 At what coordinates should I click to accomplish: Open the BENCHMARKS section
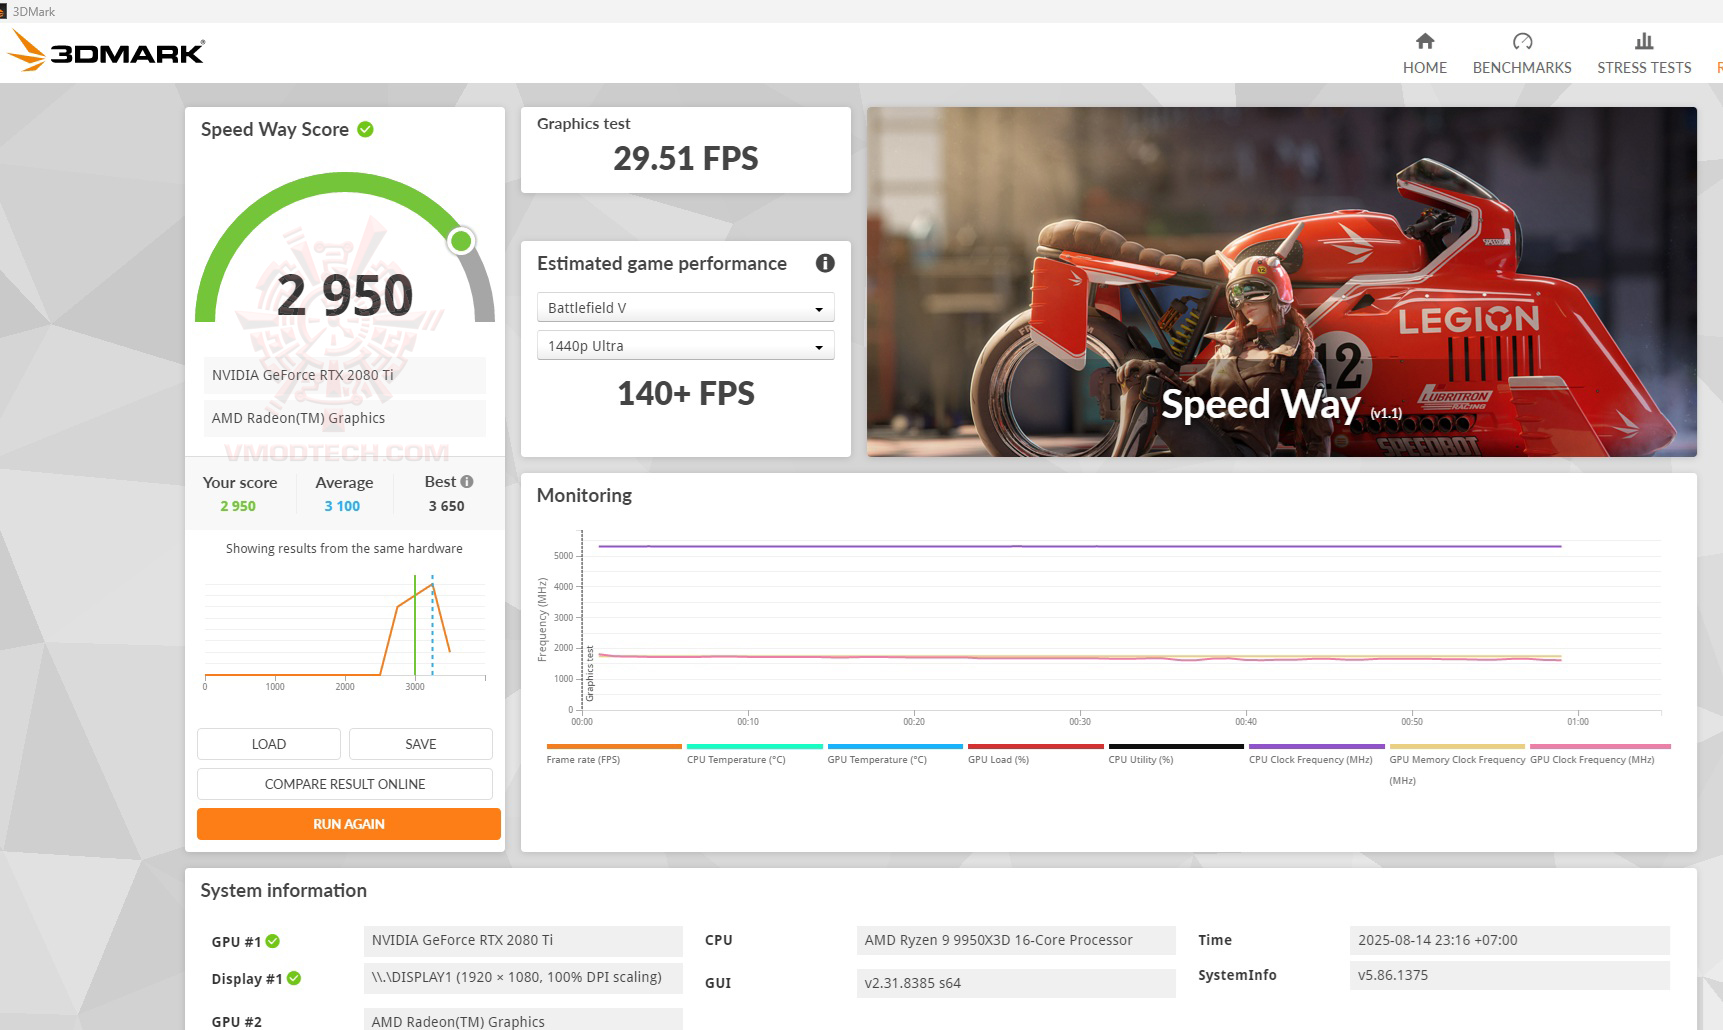pyautogui.click(x=1522, y=55)
